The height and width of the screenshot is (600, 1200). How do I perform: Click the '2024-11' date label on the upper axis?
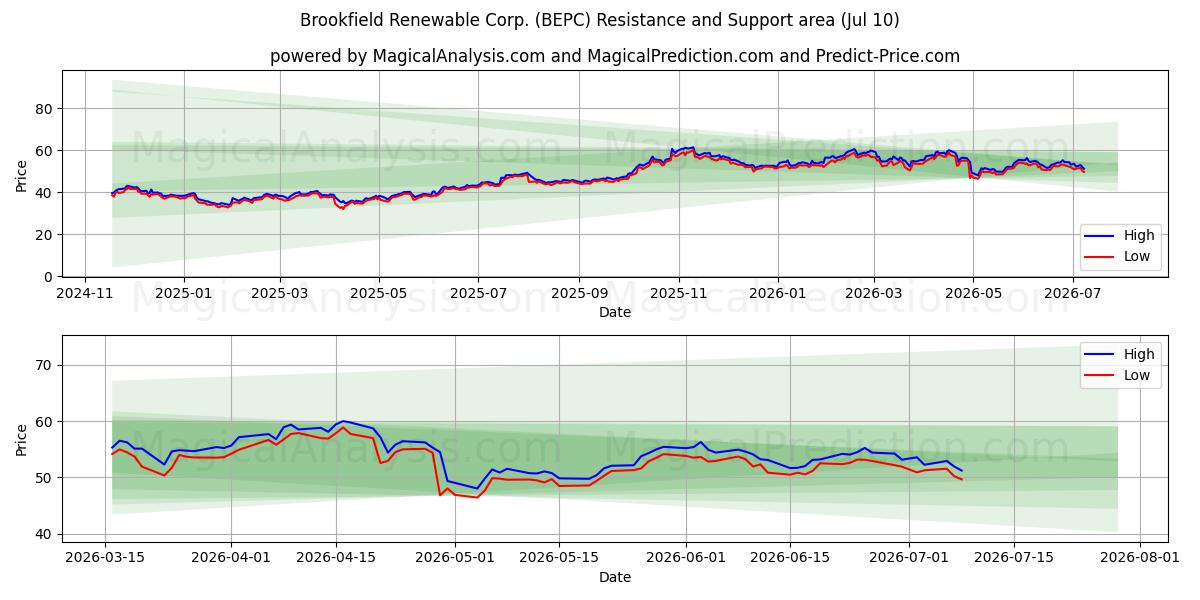point(84,295)
